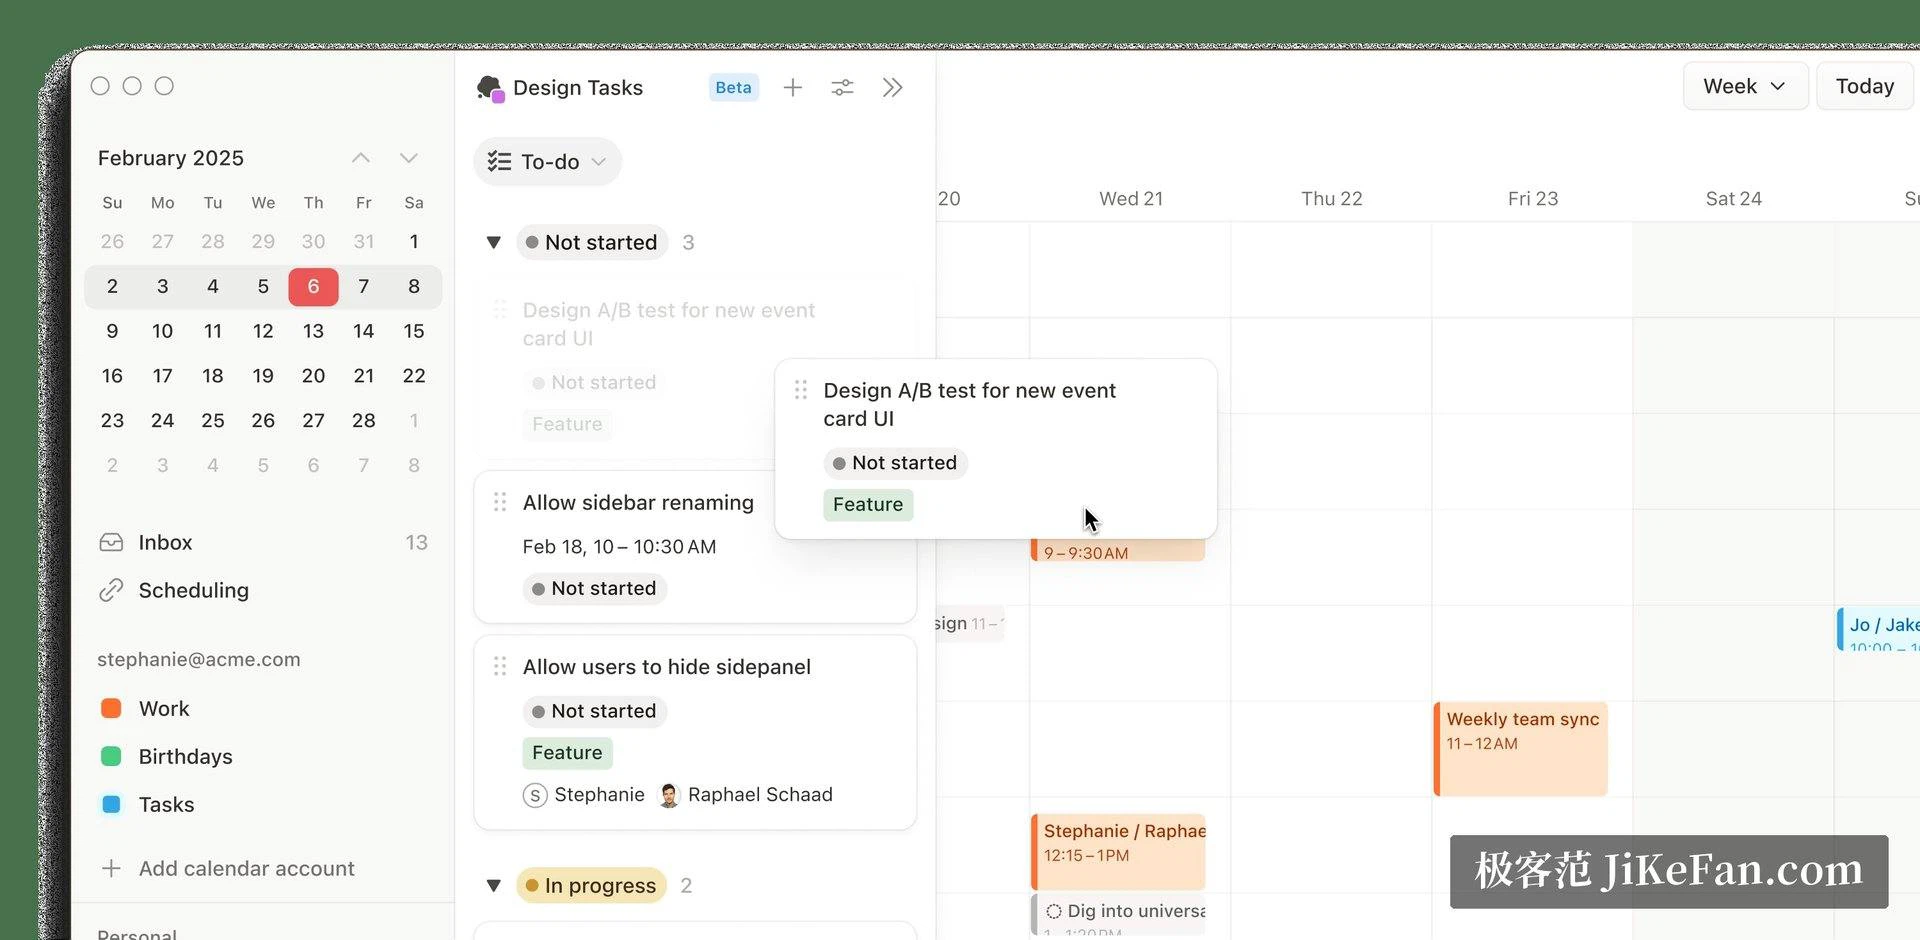Image resolution: width=1920 pixels, height=940 pixels.
Task: Open the Stephanie / Raphael 12:15 event
Action: pos(1118,852)
